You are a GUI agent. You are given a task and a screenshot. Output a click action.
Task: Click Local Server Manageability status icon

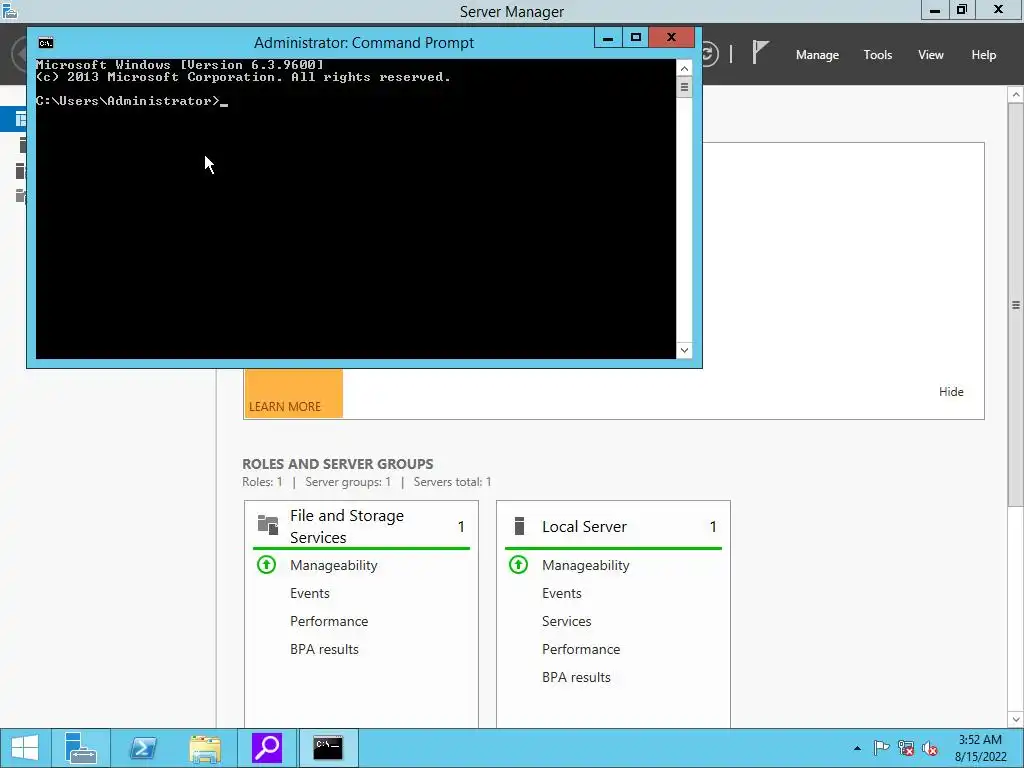pyautogui.click(x=519, y=564)
